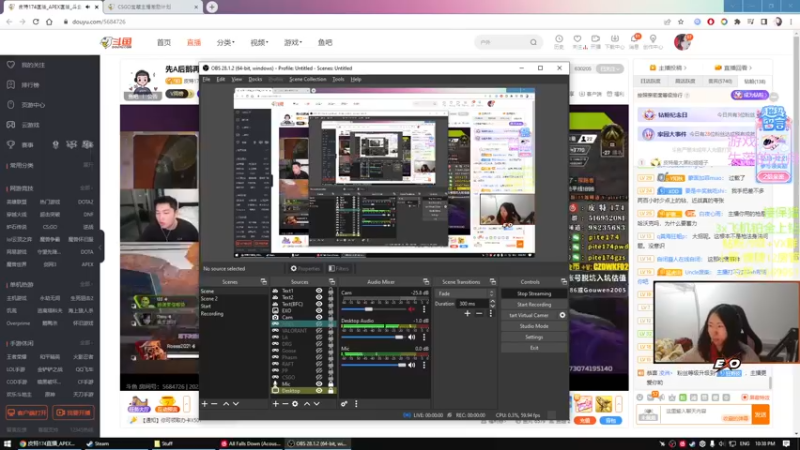
Task: Click trophy icon in Douyu sidebar
Action: coord(11,144)
